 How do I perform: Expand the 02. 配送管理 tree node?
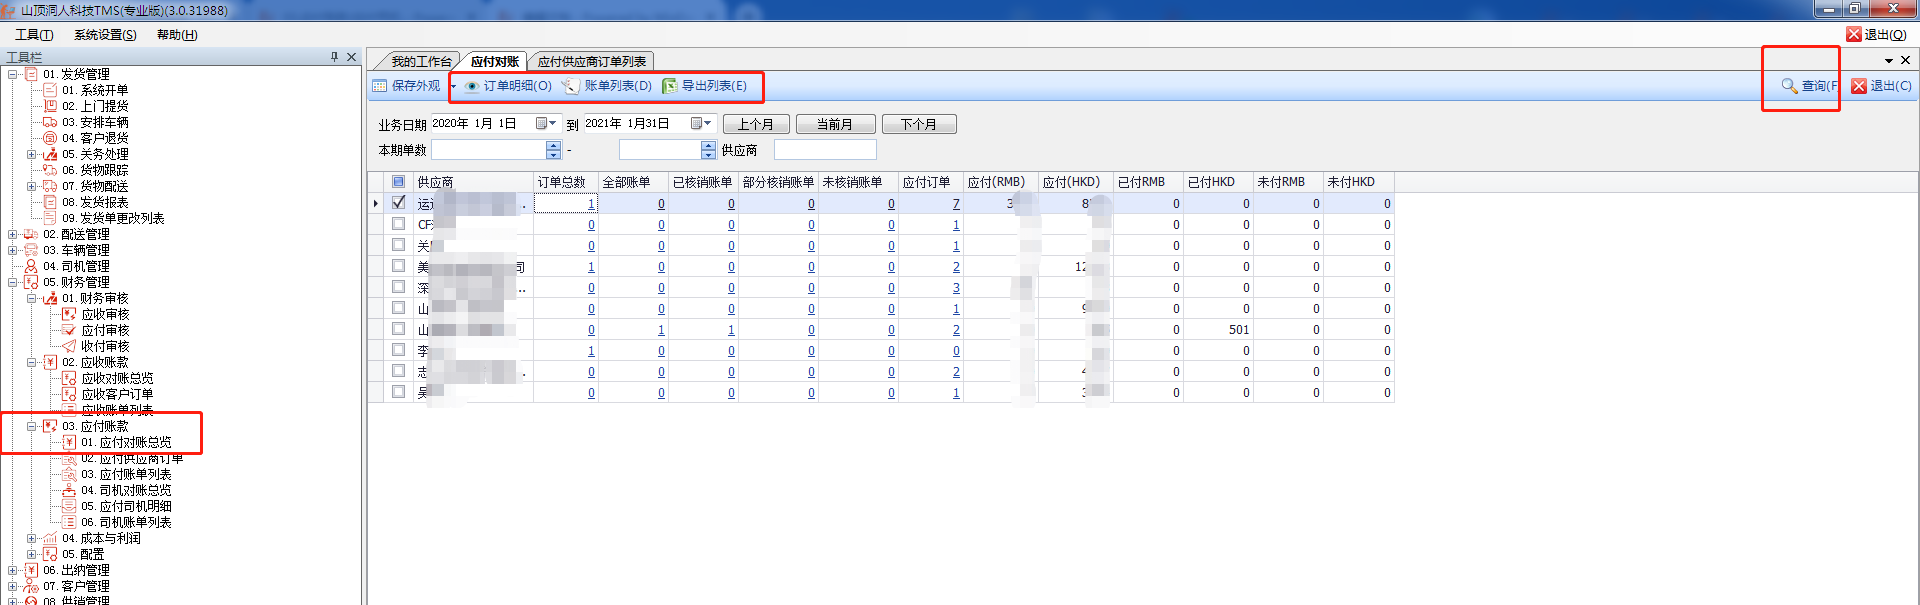(x=13, y=235)
